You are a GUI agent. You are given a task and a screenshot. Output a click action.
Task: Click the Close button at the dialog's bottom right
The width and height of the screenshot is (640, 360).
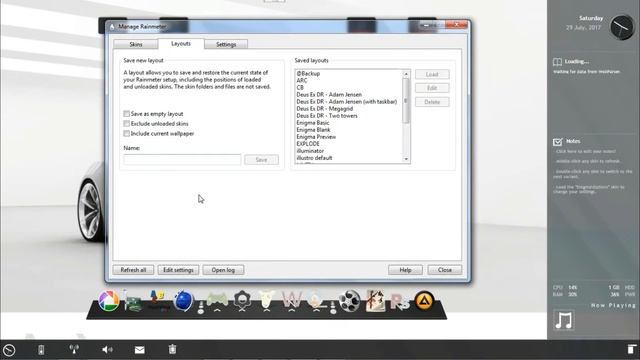pyautogui.click(x=444, y=270)
